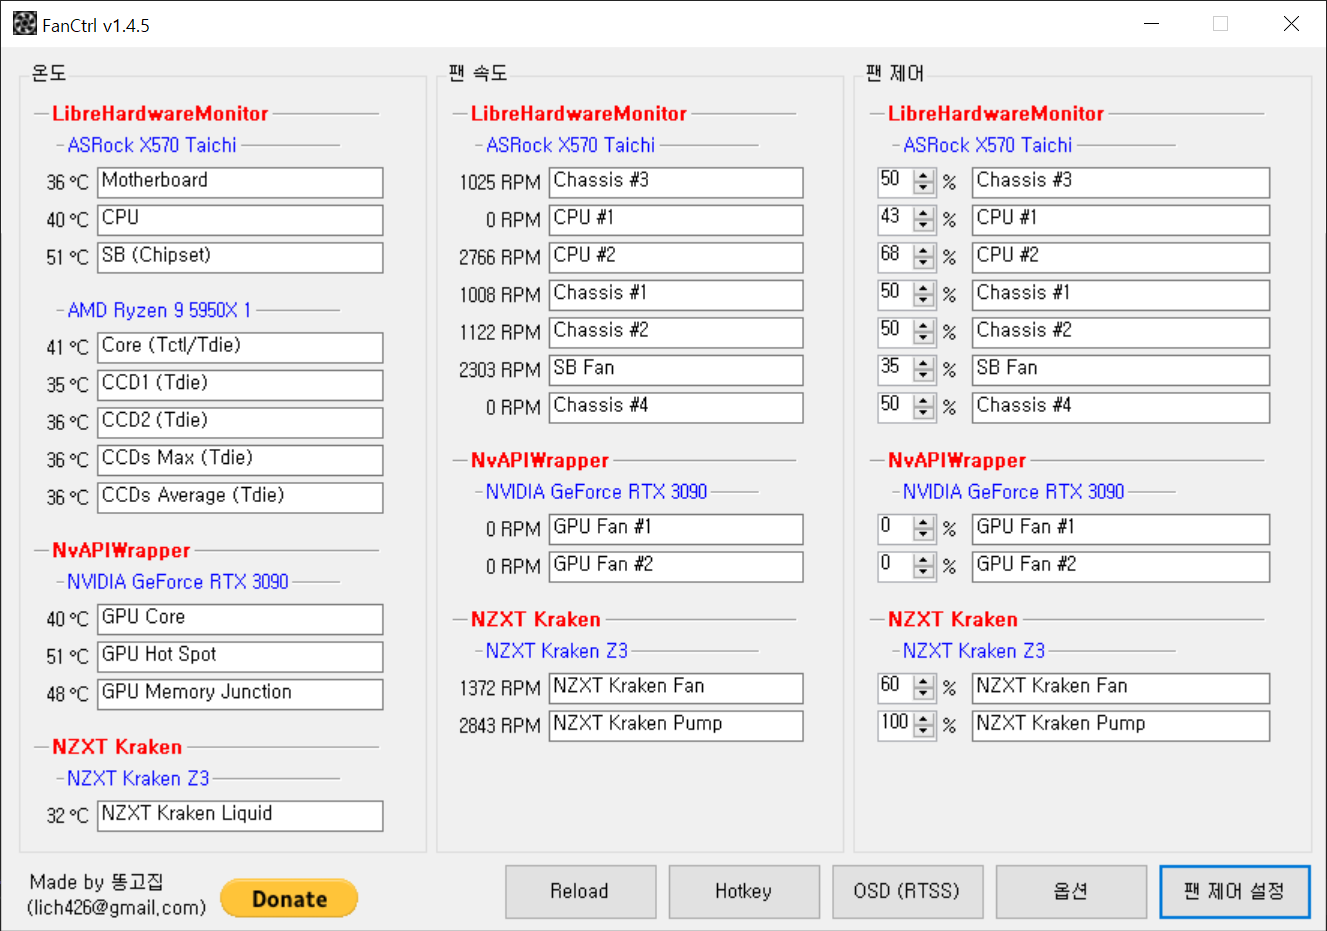Click the "1025 RPM" fan speed reading

[500, 183]
